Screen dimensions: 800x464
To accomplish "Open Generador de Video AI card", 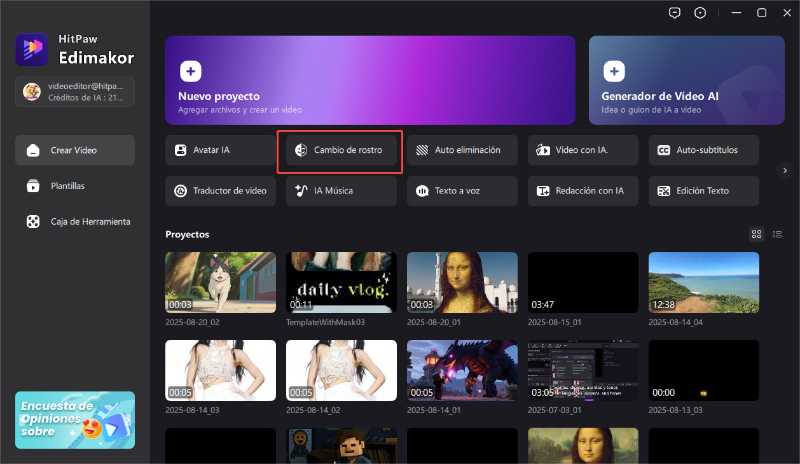I will (687, 80).
